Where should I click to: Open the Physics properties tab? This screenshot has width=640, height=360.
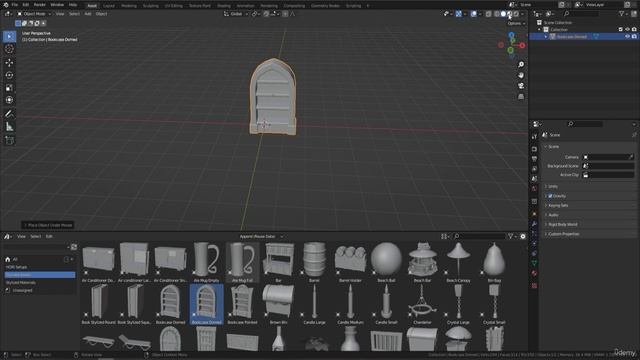534,244
